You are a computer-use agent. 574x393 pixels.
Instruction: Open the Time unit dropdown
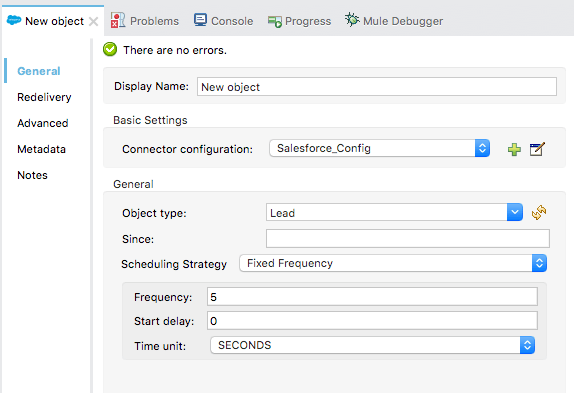coord(372,345)
